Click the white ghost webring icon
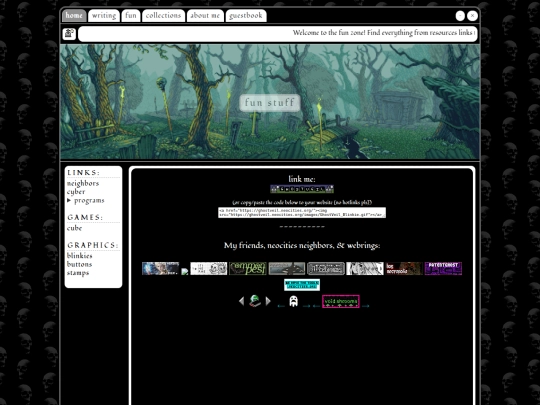Viewport: 540px width, 405px height. pos(293,301)
